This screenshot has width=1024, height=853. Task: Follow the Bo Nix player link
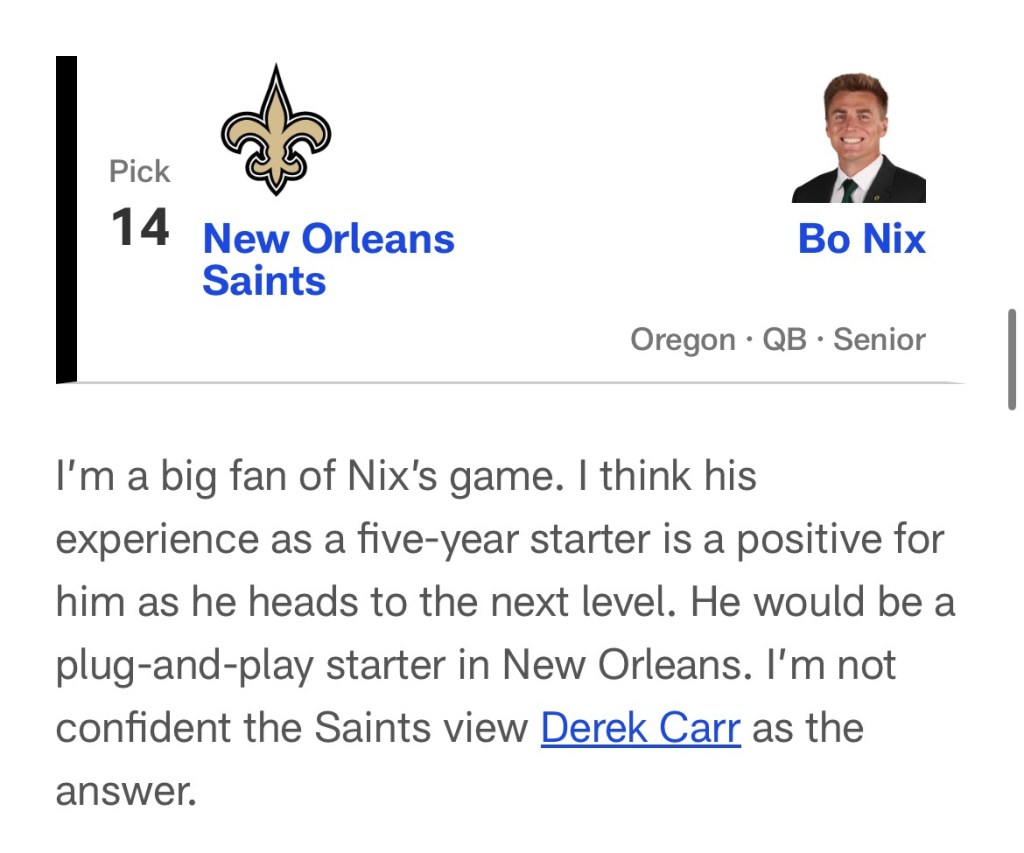coord(861,239)
